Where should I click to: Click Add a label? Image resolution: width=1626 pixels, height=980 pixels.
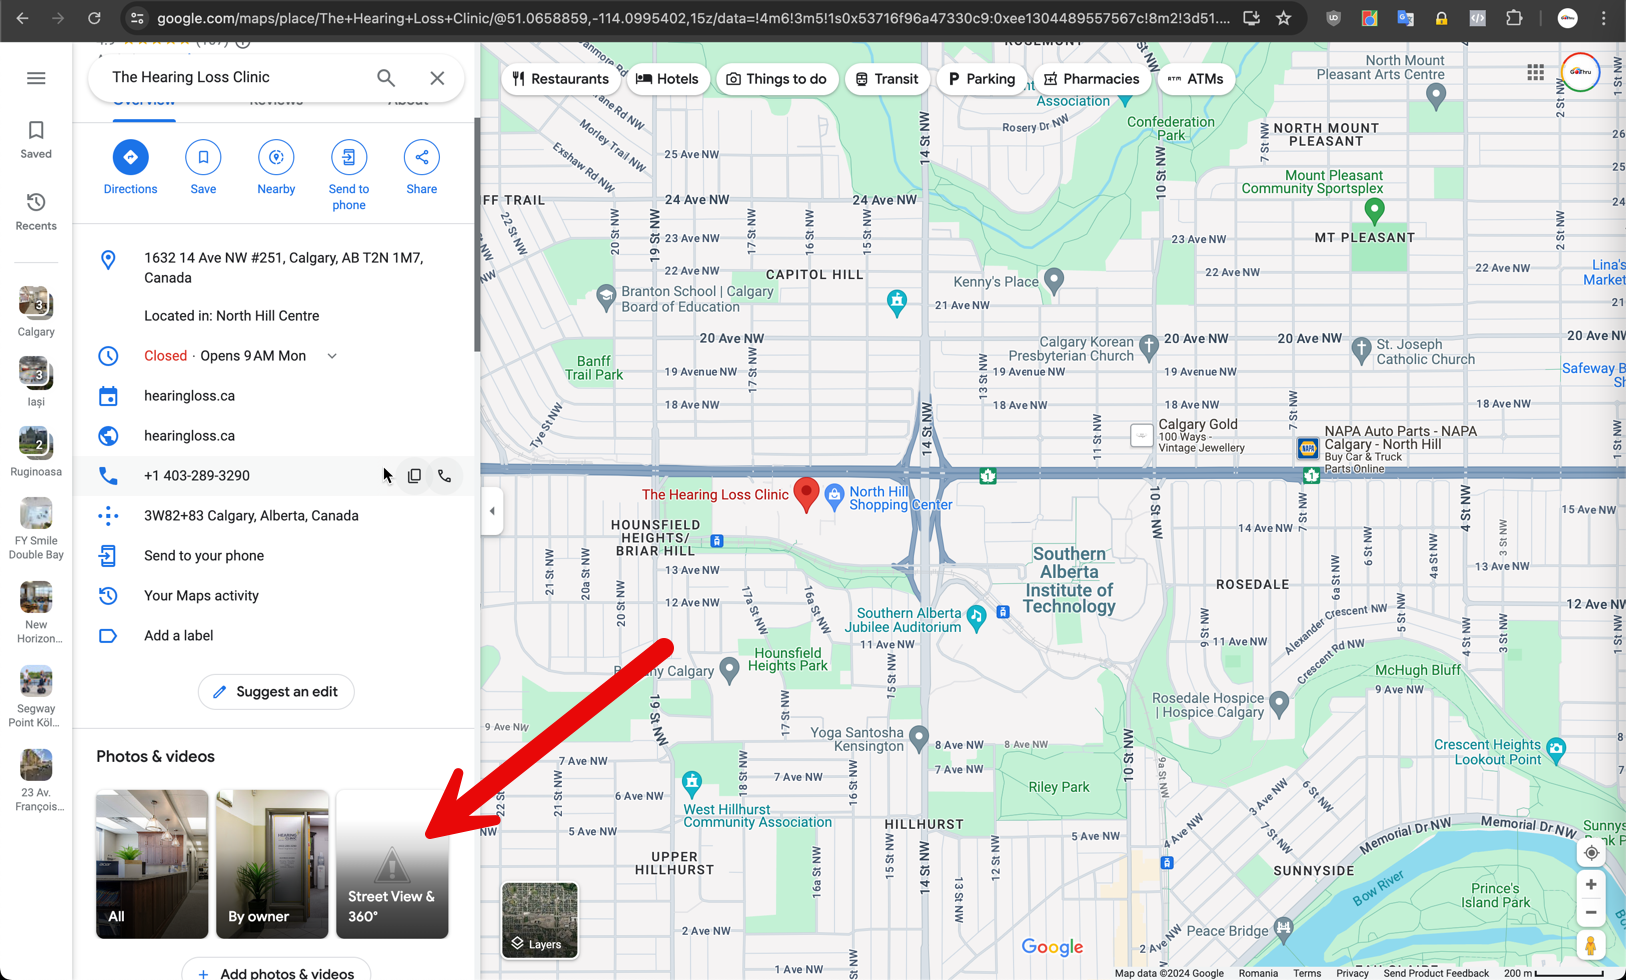274,636
